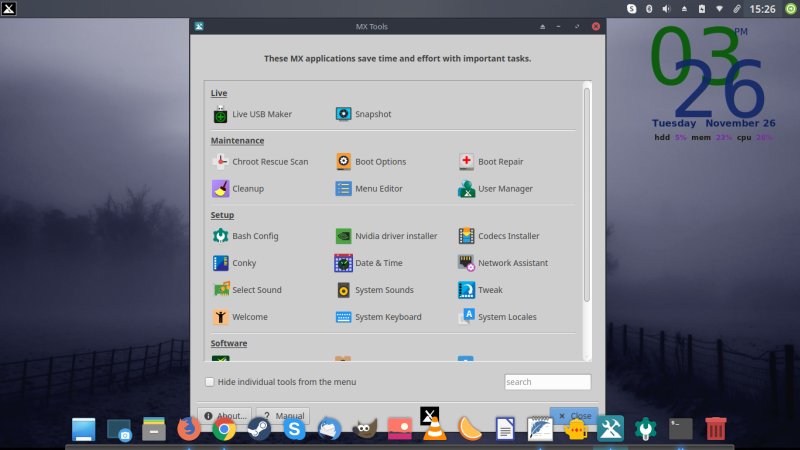Open the Welcome tool
This screenshot has width=800, height=450.
(240, 317)
